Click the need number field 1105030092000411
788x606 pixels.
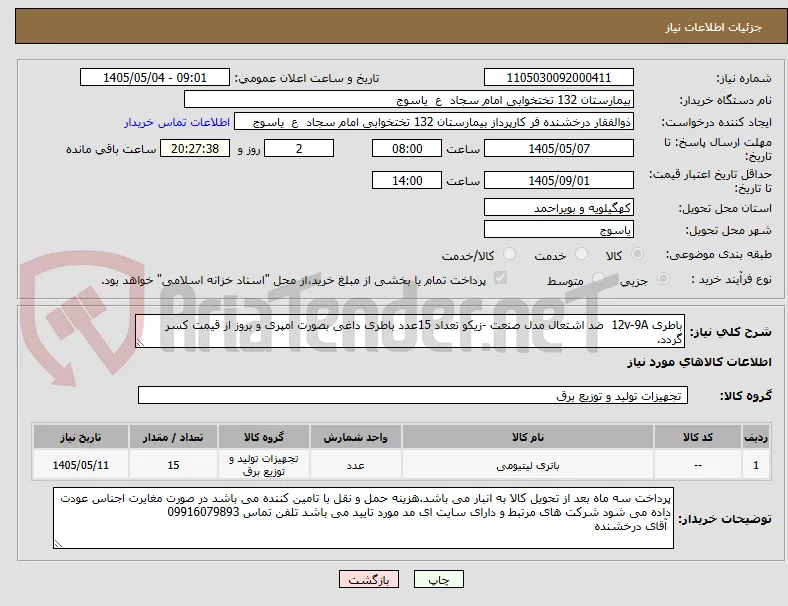click(558, 77)
